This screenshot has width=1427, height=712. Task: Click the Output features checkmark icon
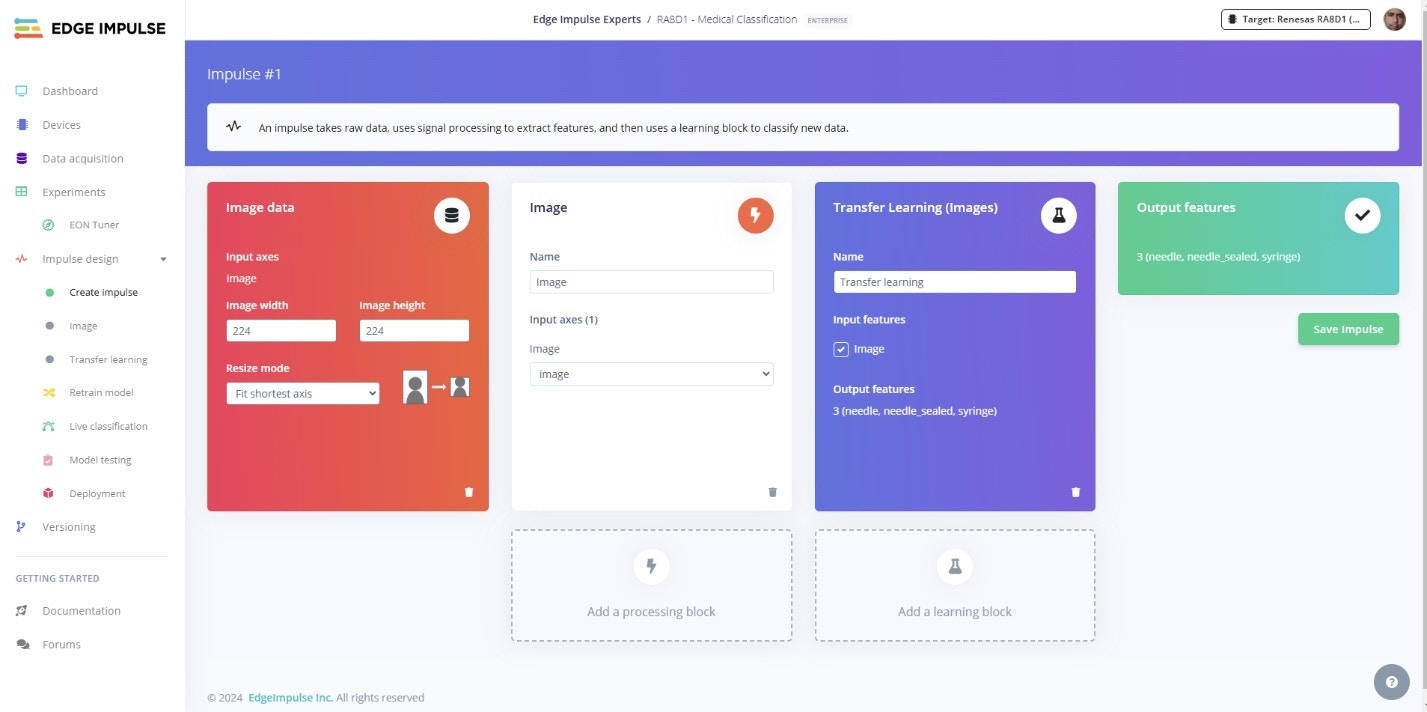pos(1362,215)
